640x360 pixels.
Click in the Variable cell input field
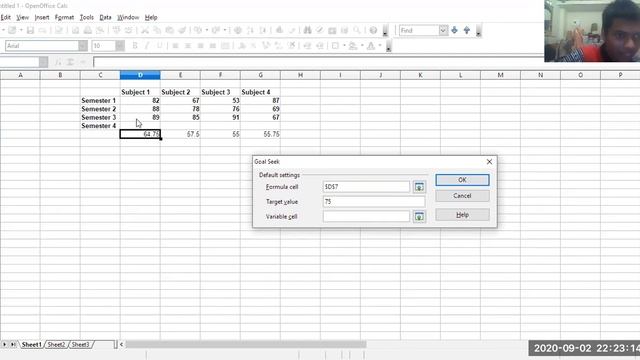(366, 216)
